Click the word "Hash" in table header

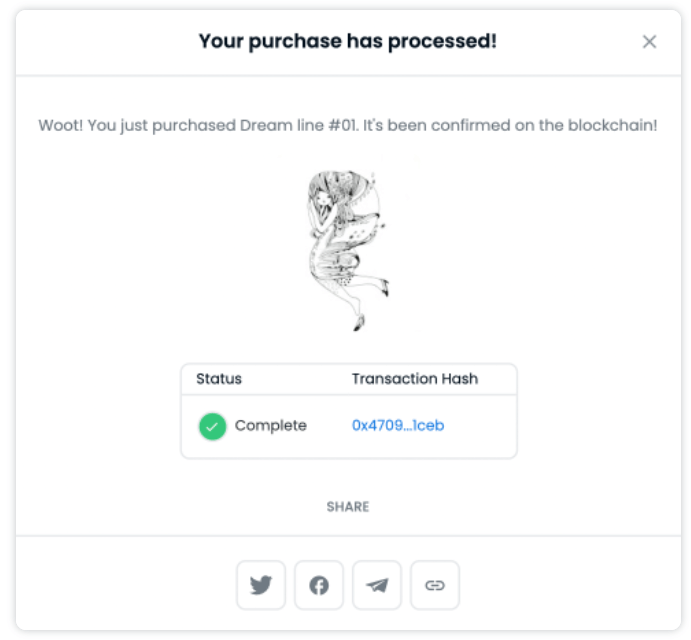459,379
